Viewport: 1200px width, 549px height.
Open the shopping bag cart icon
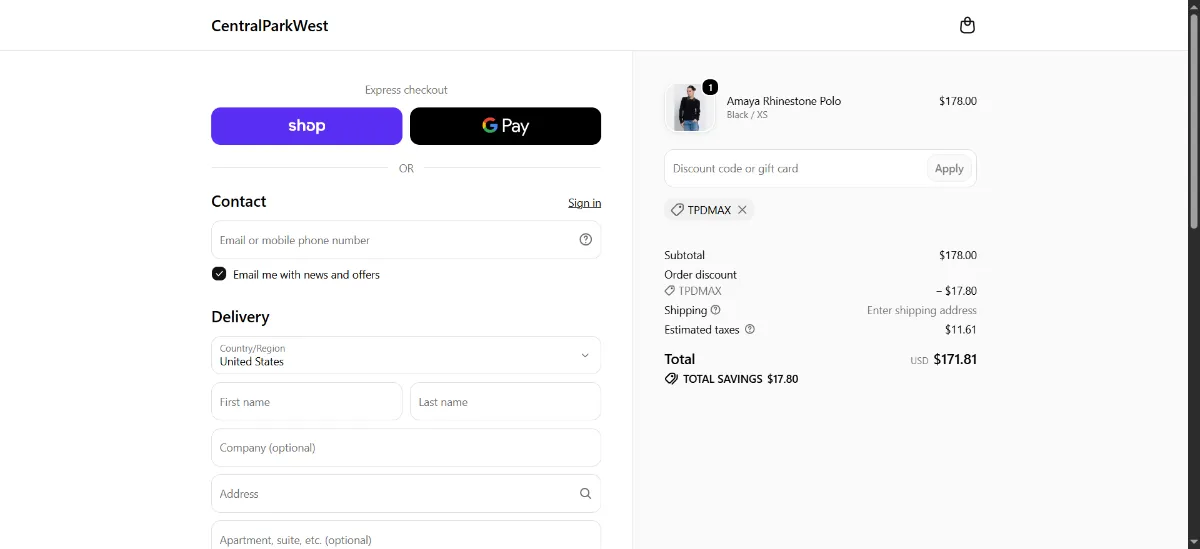(967, 25)
